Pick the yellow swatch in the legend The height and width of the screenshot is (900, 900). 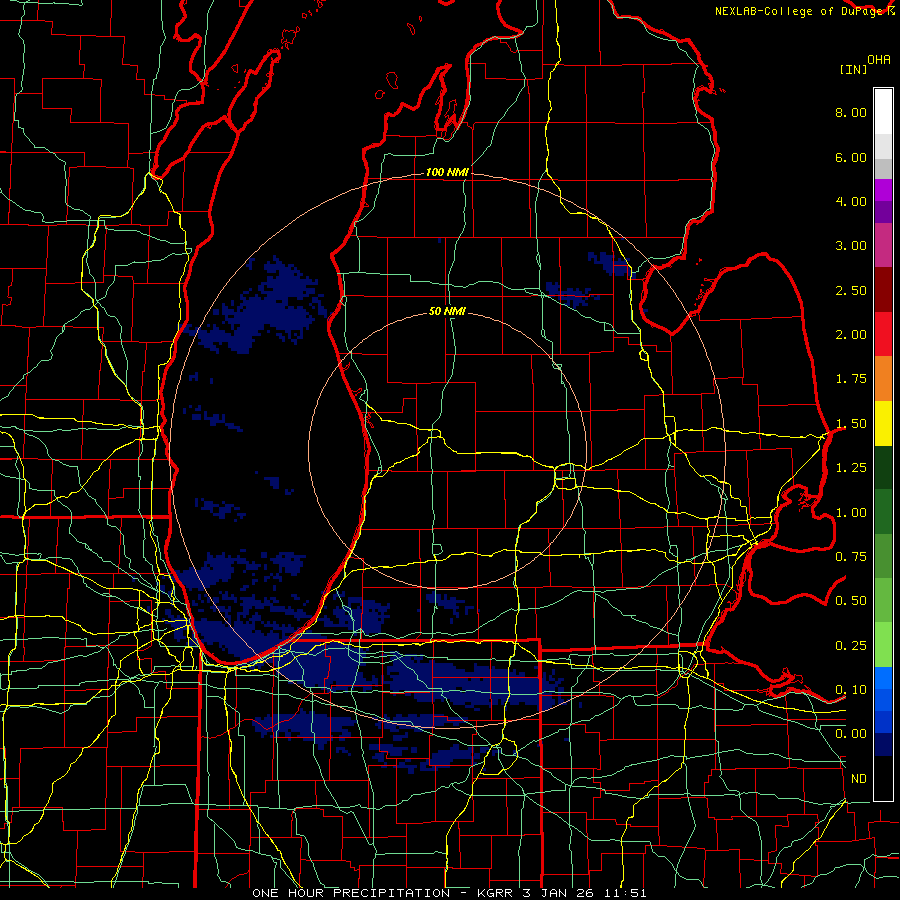tap(883, 423)
